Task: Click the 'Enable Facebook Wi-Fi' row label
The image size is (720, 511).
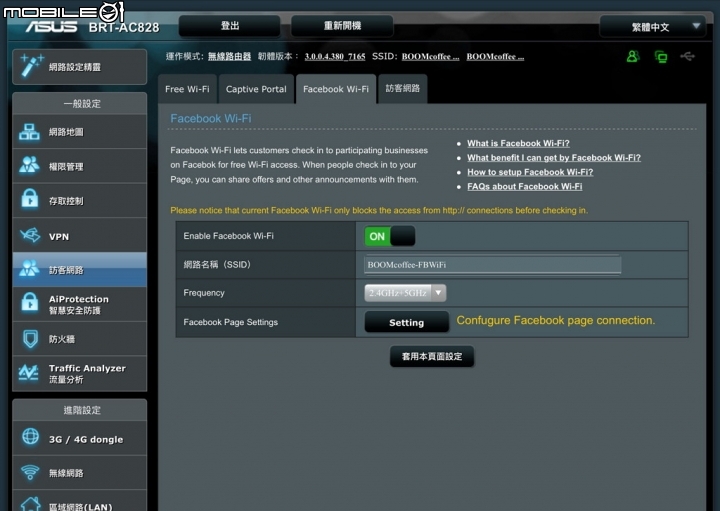Action: click(x=228, y=236)
